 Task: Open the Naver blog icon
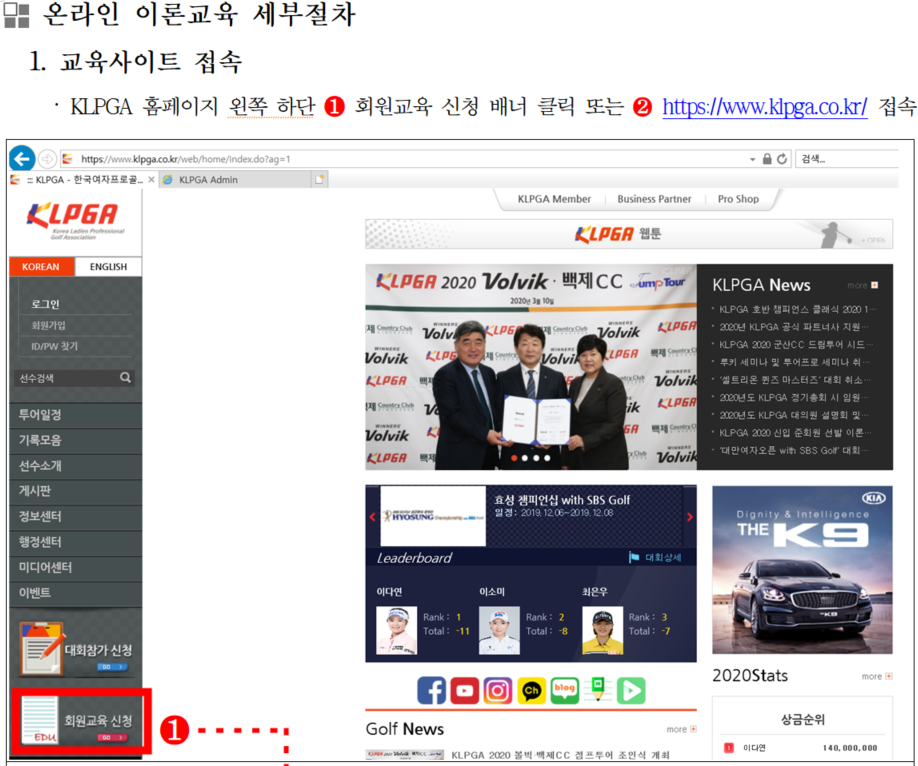coord(564,690)
